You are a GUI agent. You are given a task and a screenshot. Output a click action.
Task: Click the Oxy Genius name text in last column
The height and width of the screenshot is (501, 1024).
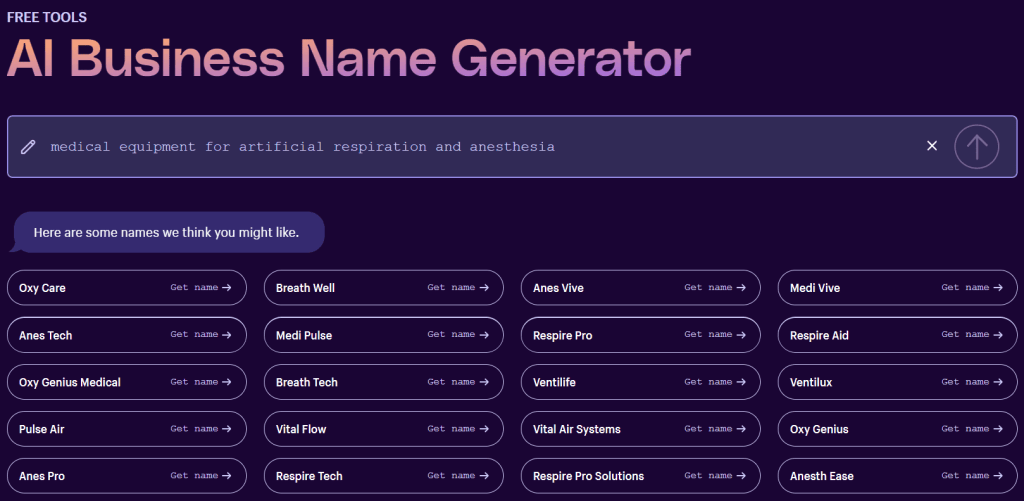pos(819,429)
